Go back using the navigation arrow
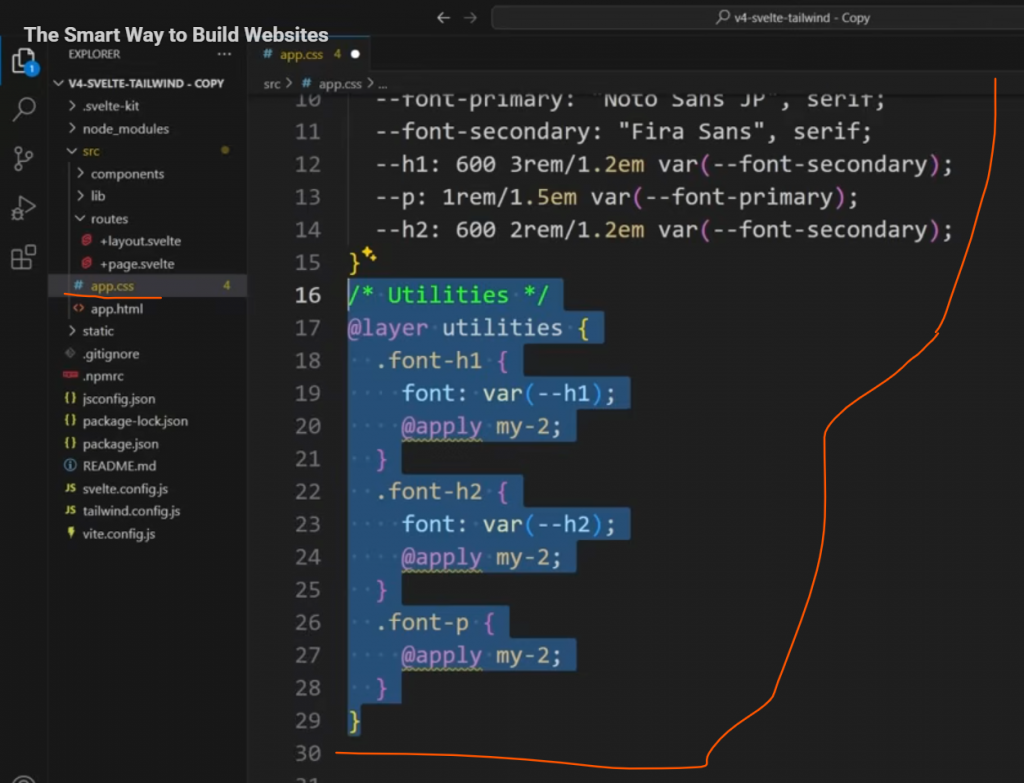Image resolution: width=1024 pixels, height=783 pixels. [444, 17]
